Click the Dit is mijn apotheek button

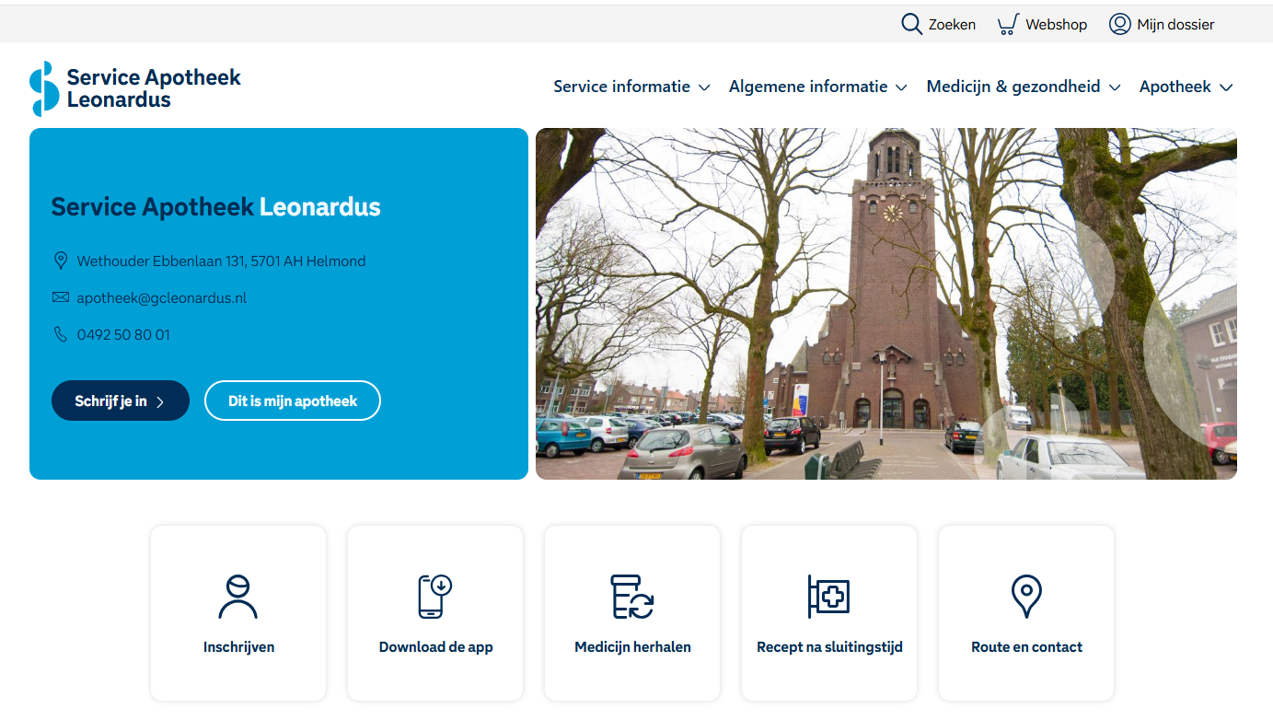[x=292, y=401]
